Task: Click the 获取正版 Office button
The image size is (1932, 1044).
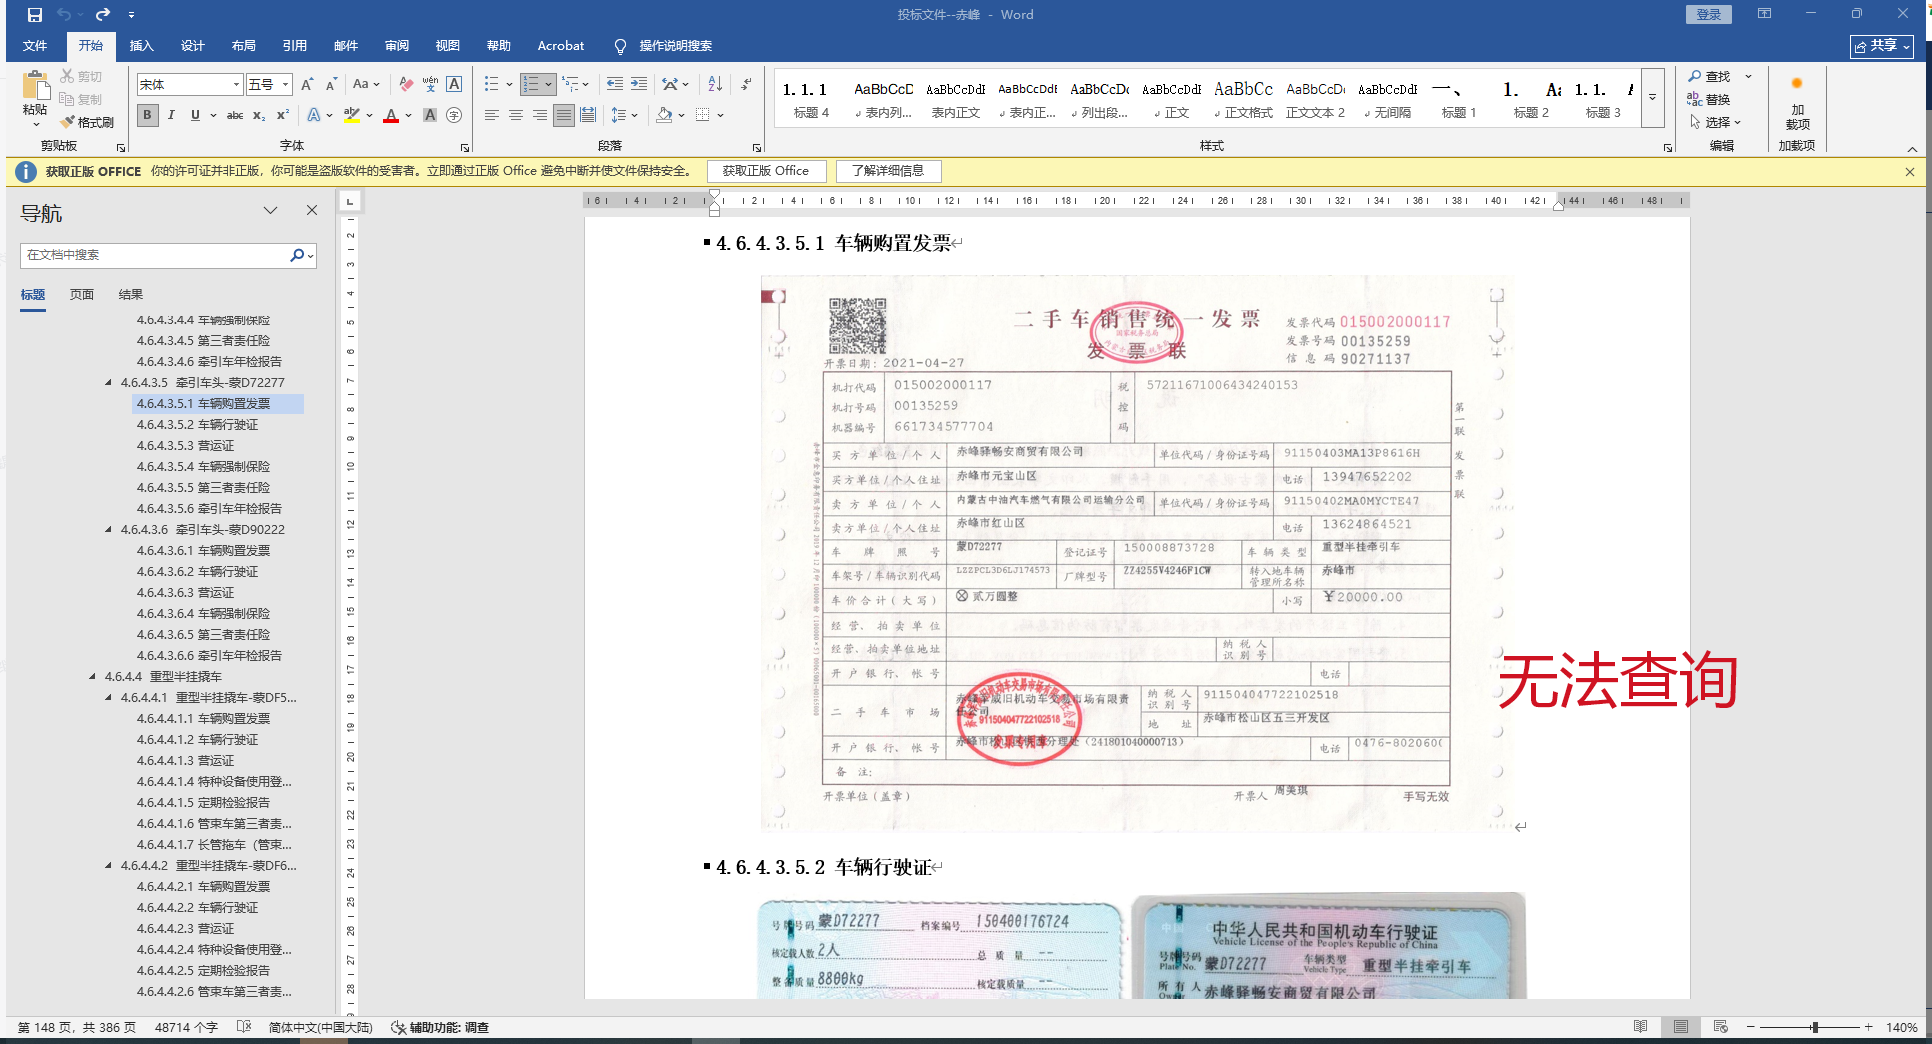Action: [x=766, y=171]
